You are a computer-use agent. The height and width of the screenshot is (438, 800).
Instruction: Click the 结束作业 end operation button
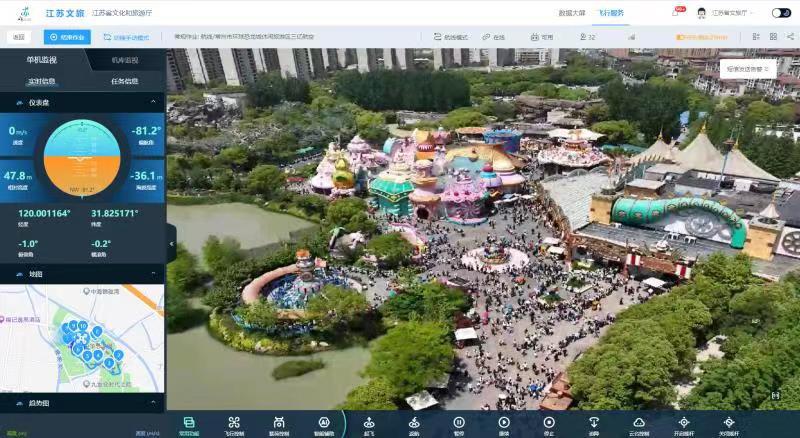click(67, 37)
